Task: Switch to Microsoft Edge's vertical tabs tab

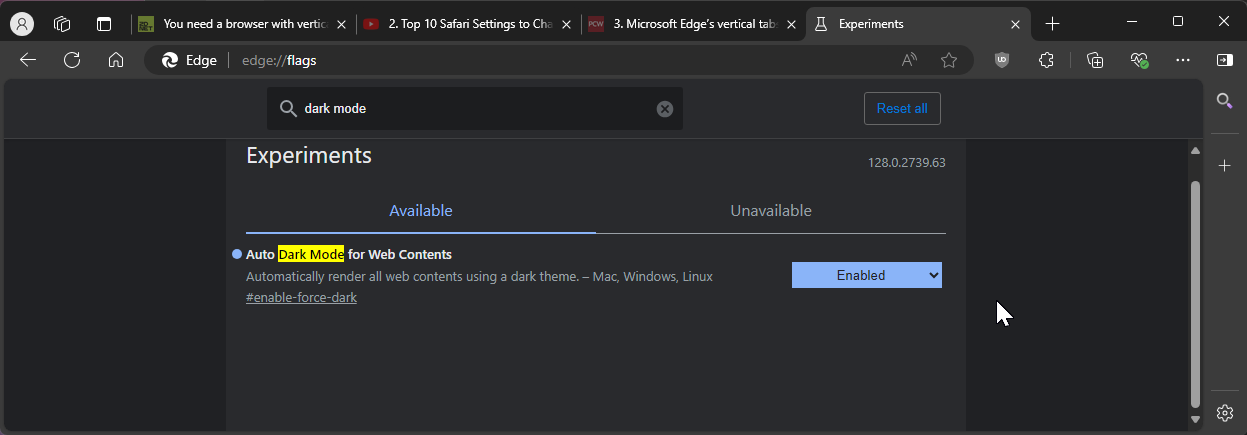Action: [x=693, y=24]
